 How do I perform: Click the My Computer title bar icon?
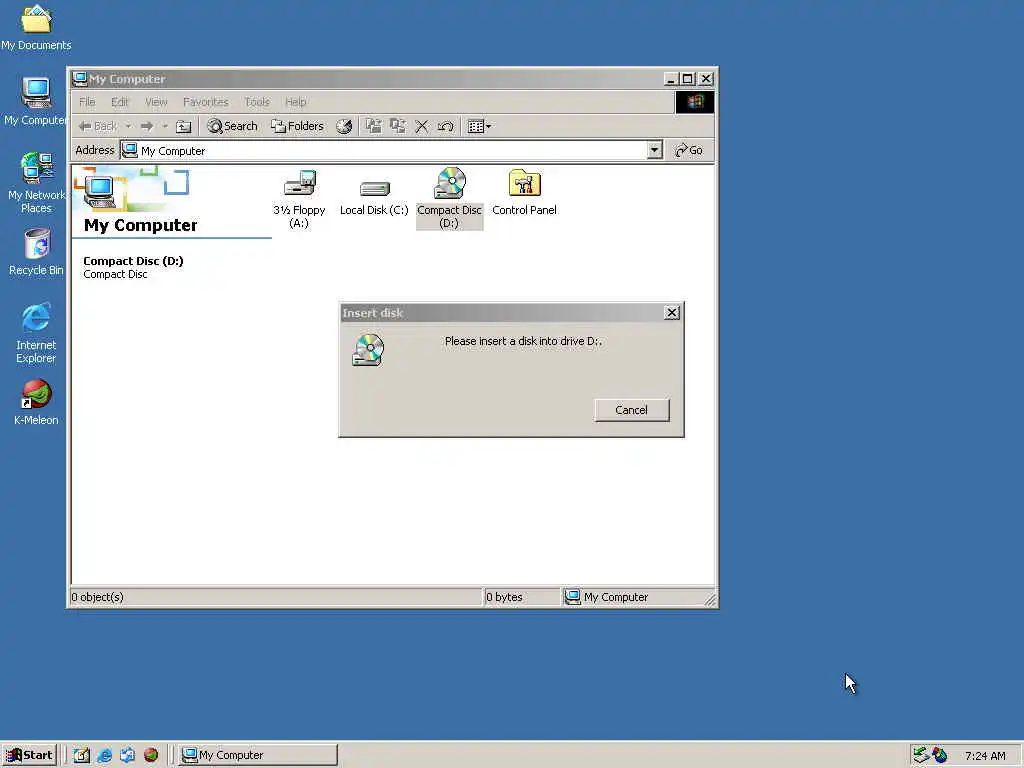pos(80,79)
